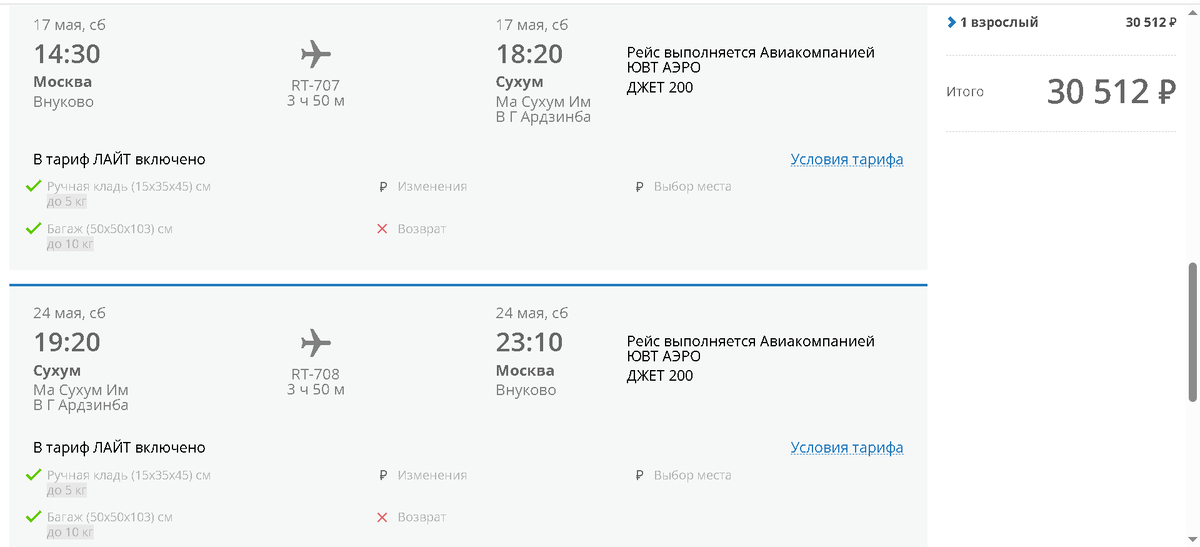The width and height of the screenshot is (1200, 547).
Task: Click the page vertical scrollbar thumb
Action: [x=1192, y=332]
